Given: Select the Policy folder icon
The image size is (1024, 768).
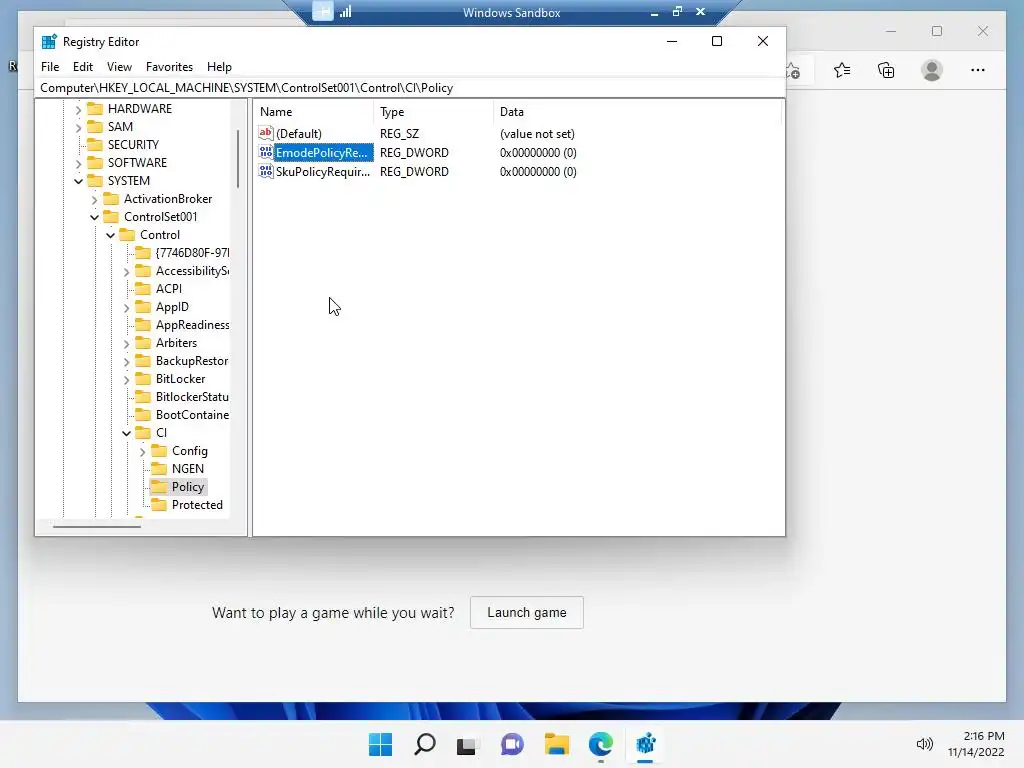Looking at the screenshot, I should (159, 487).
